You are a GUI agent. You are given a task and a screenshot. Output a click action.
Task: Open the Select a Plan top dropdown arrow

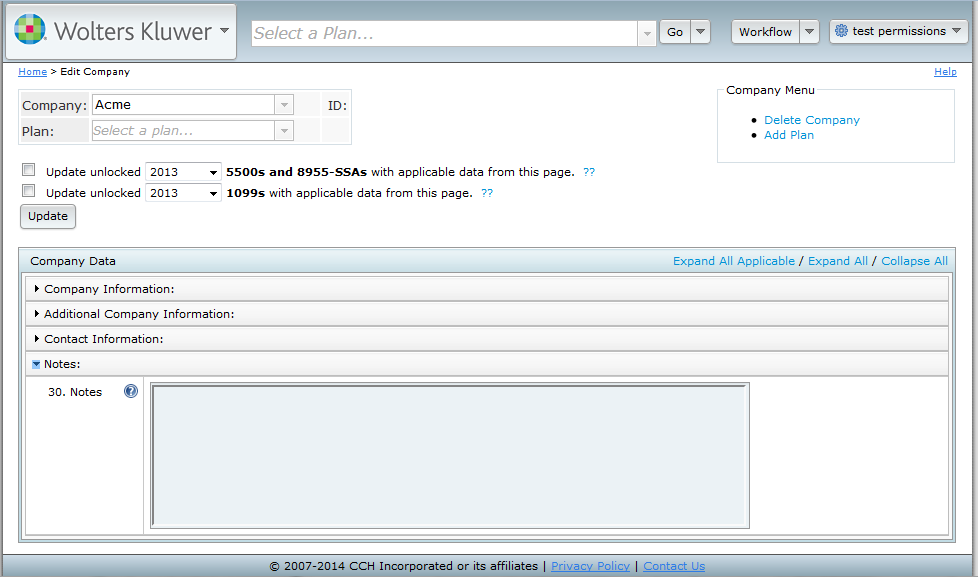pos(647,34)
